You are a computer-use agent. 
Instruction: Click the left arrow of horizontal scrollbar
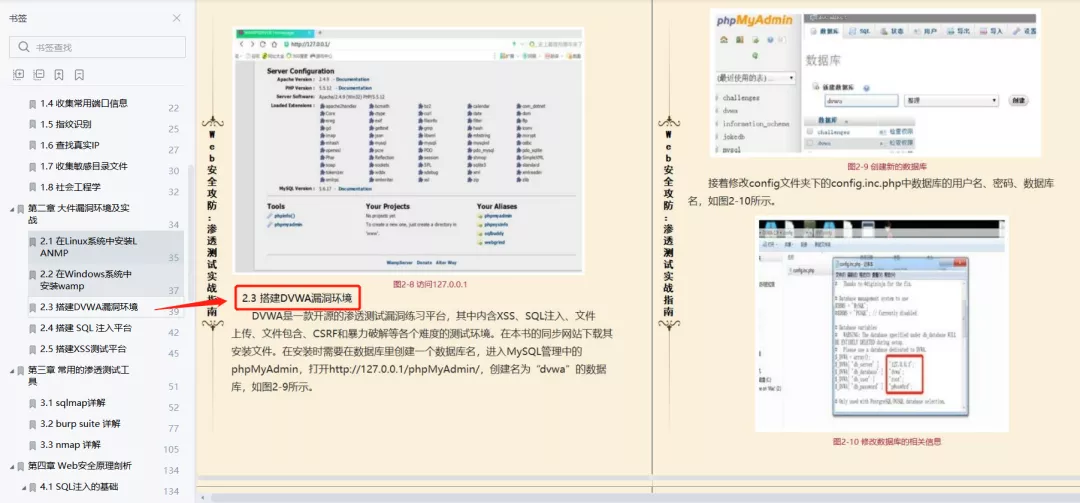pyautogui.click(x=202, y=497)
